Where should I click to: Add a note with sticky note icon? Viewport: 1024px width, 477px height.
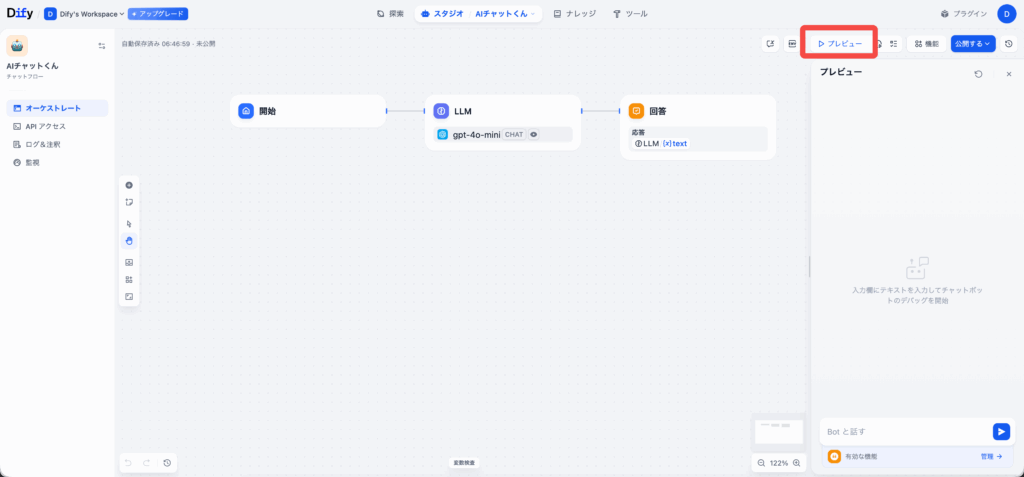tap(129, 202)
